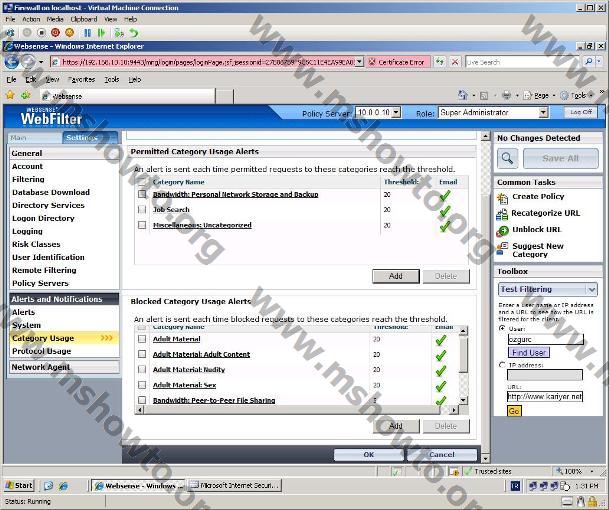Viewport: 609px width, 510px height.
Task: Check the Miscellaneous: Uncategorized checkbox
Action: pyautogui.click(x=142, y=225)
